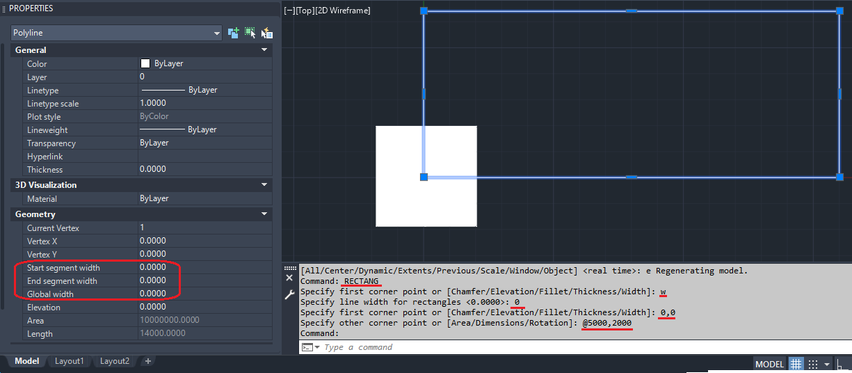Edit the Elevation value
The image size is (852, 373).
point(205,307)
